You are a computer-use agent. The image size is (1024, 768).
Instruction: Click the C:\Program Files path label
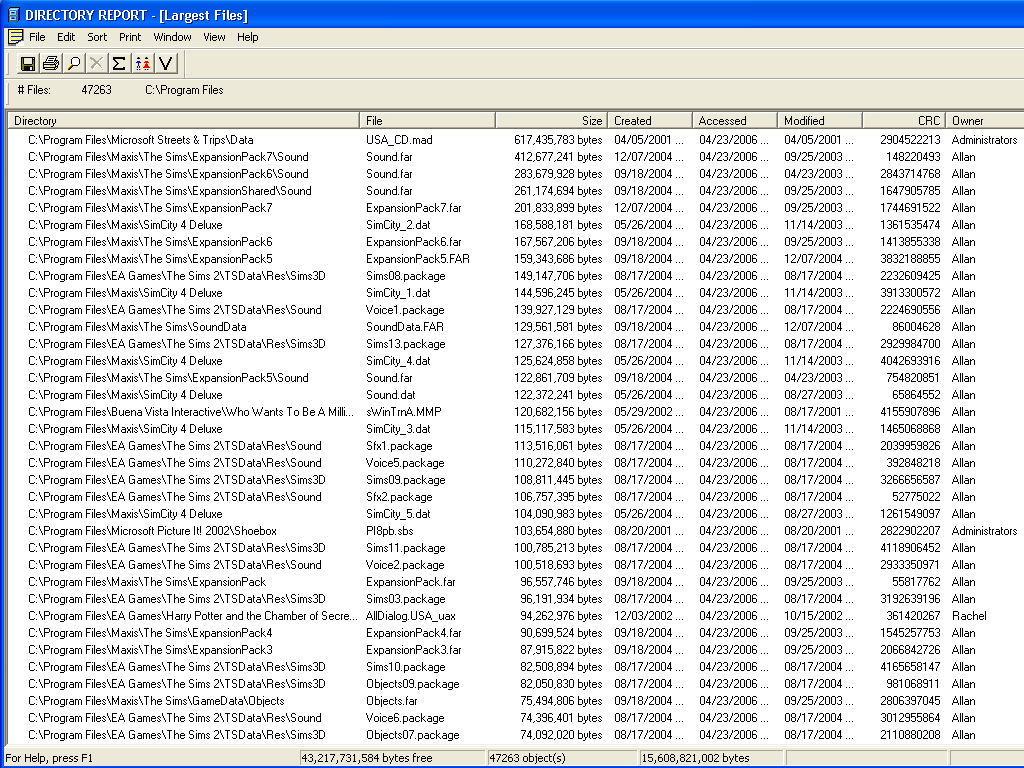(x=184, y=90)
